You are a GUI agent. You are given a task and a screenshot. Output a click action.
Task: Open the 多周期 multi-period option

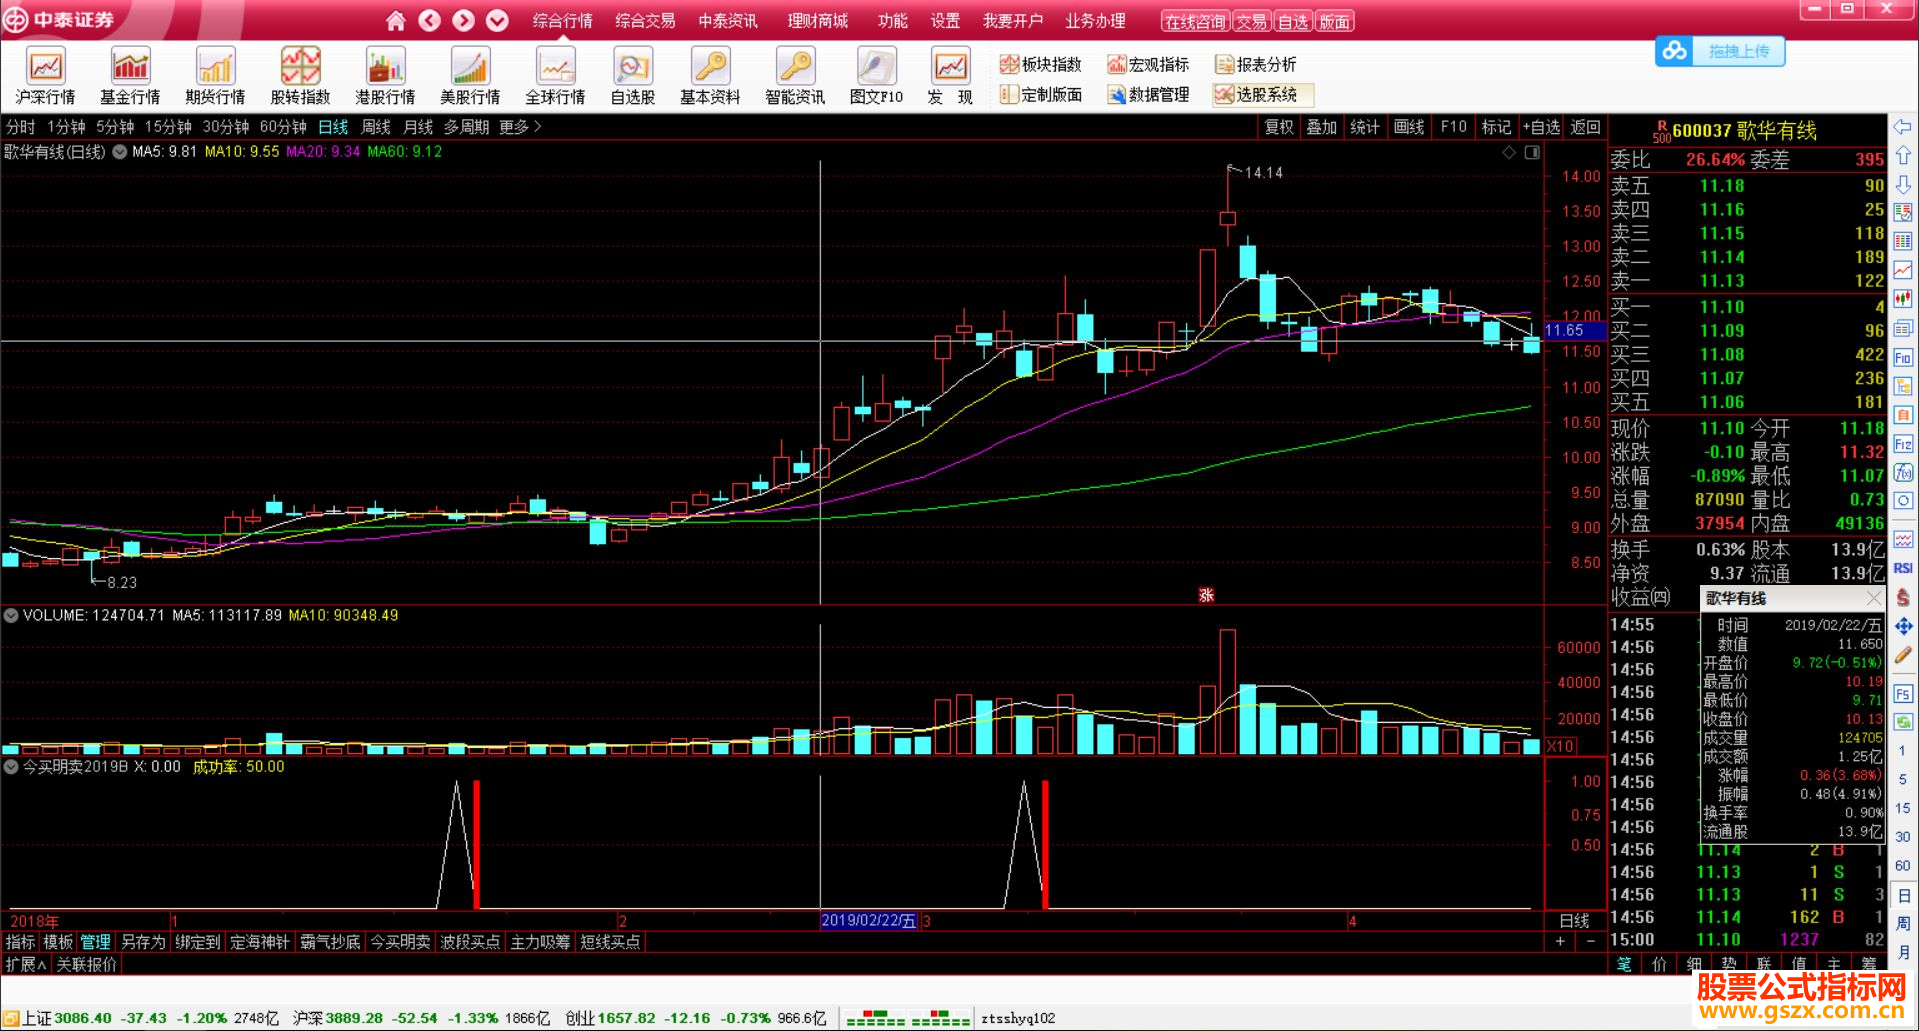pos(466,127)
